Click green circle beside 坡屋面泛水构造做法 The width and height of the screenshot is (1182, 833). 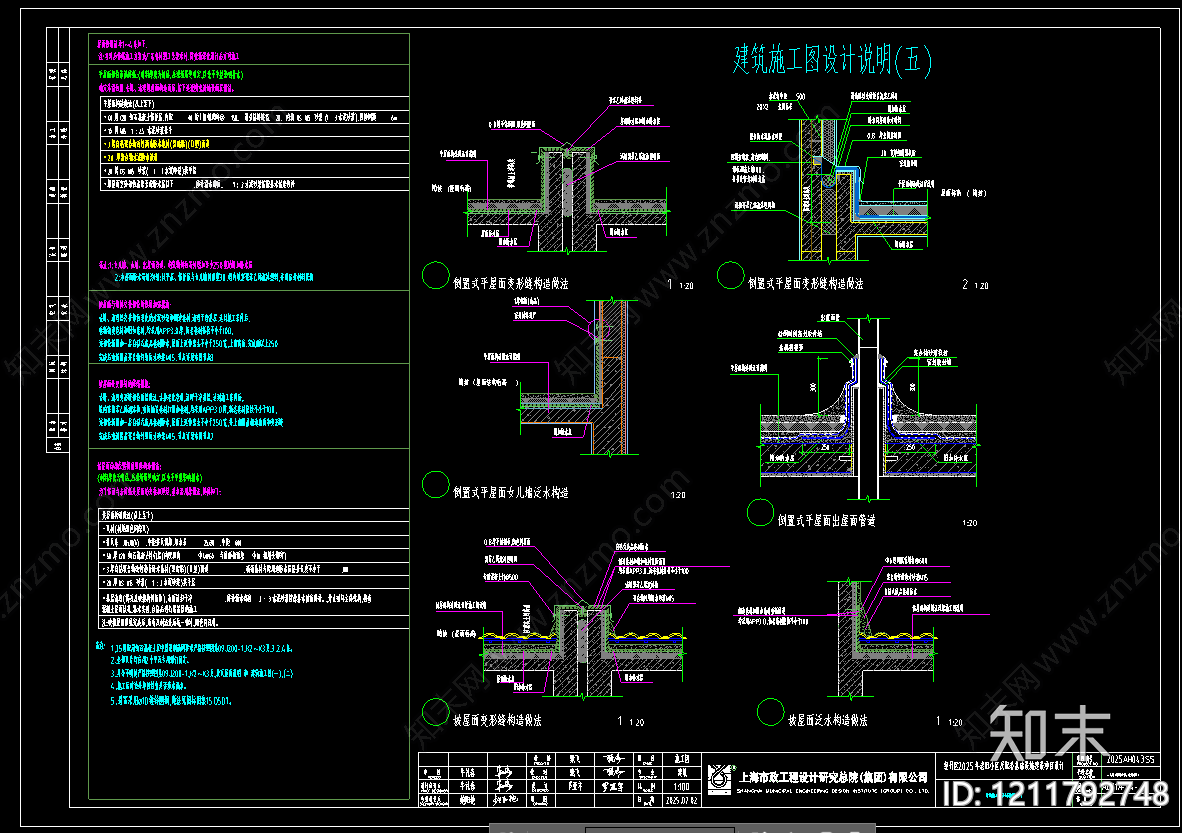(770, 713)
